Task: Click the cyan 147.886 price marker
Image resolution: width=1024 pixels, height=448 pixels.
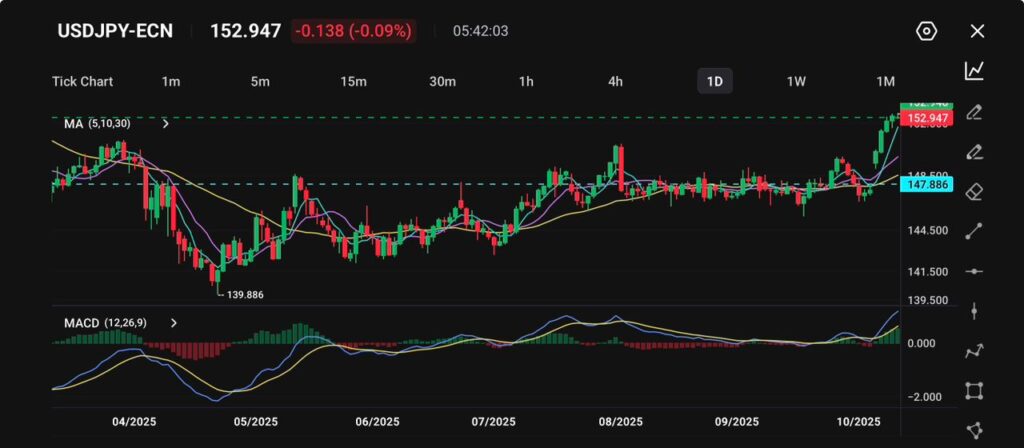Action: (x=926, y=185)
